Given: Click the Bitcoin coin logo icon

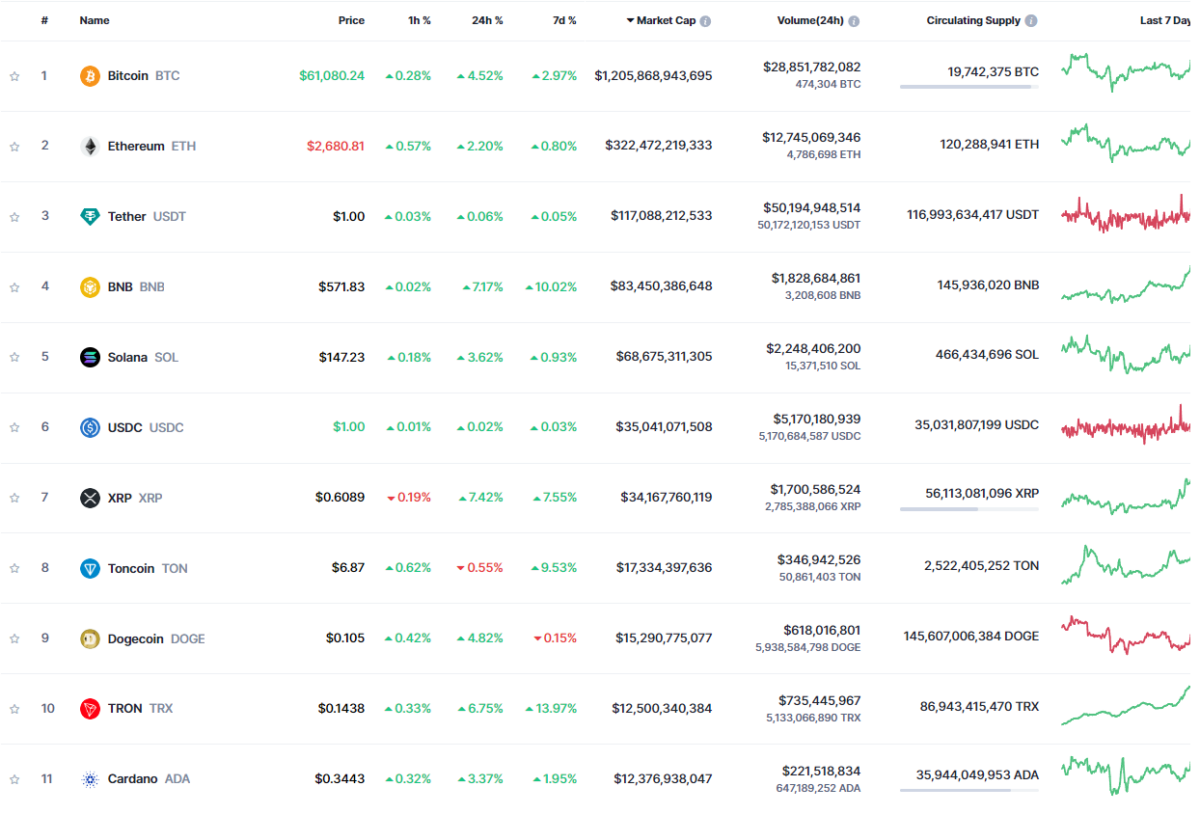Looking at the screenshot, I should [x=90, y=76].
